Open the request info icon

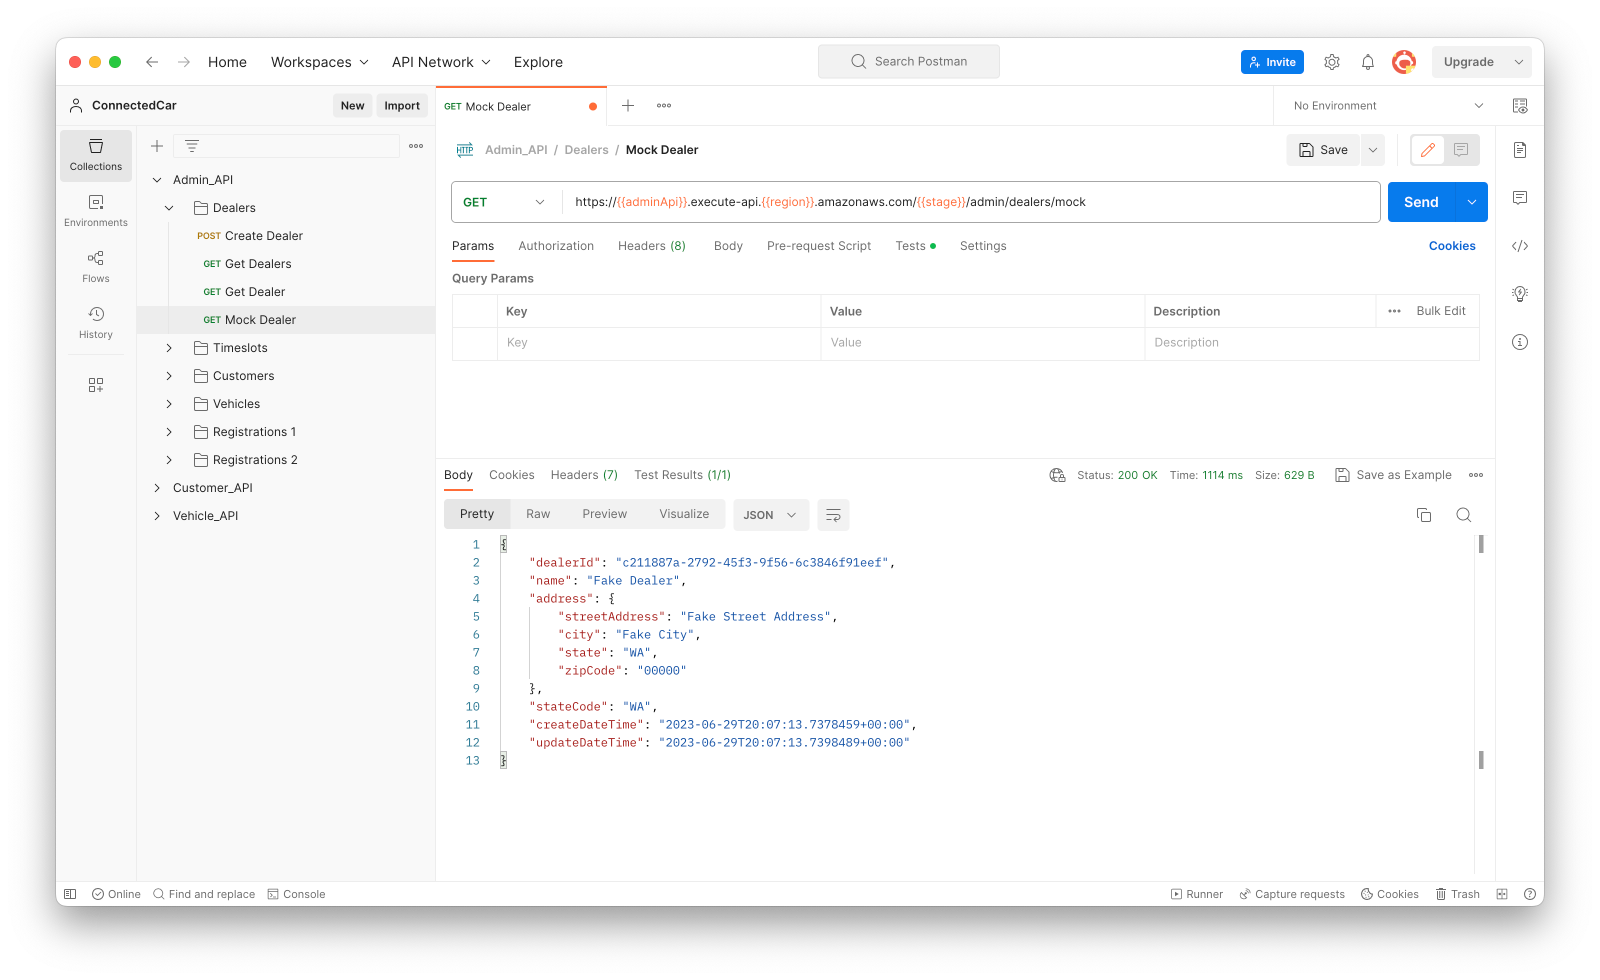1520,342
